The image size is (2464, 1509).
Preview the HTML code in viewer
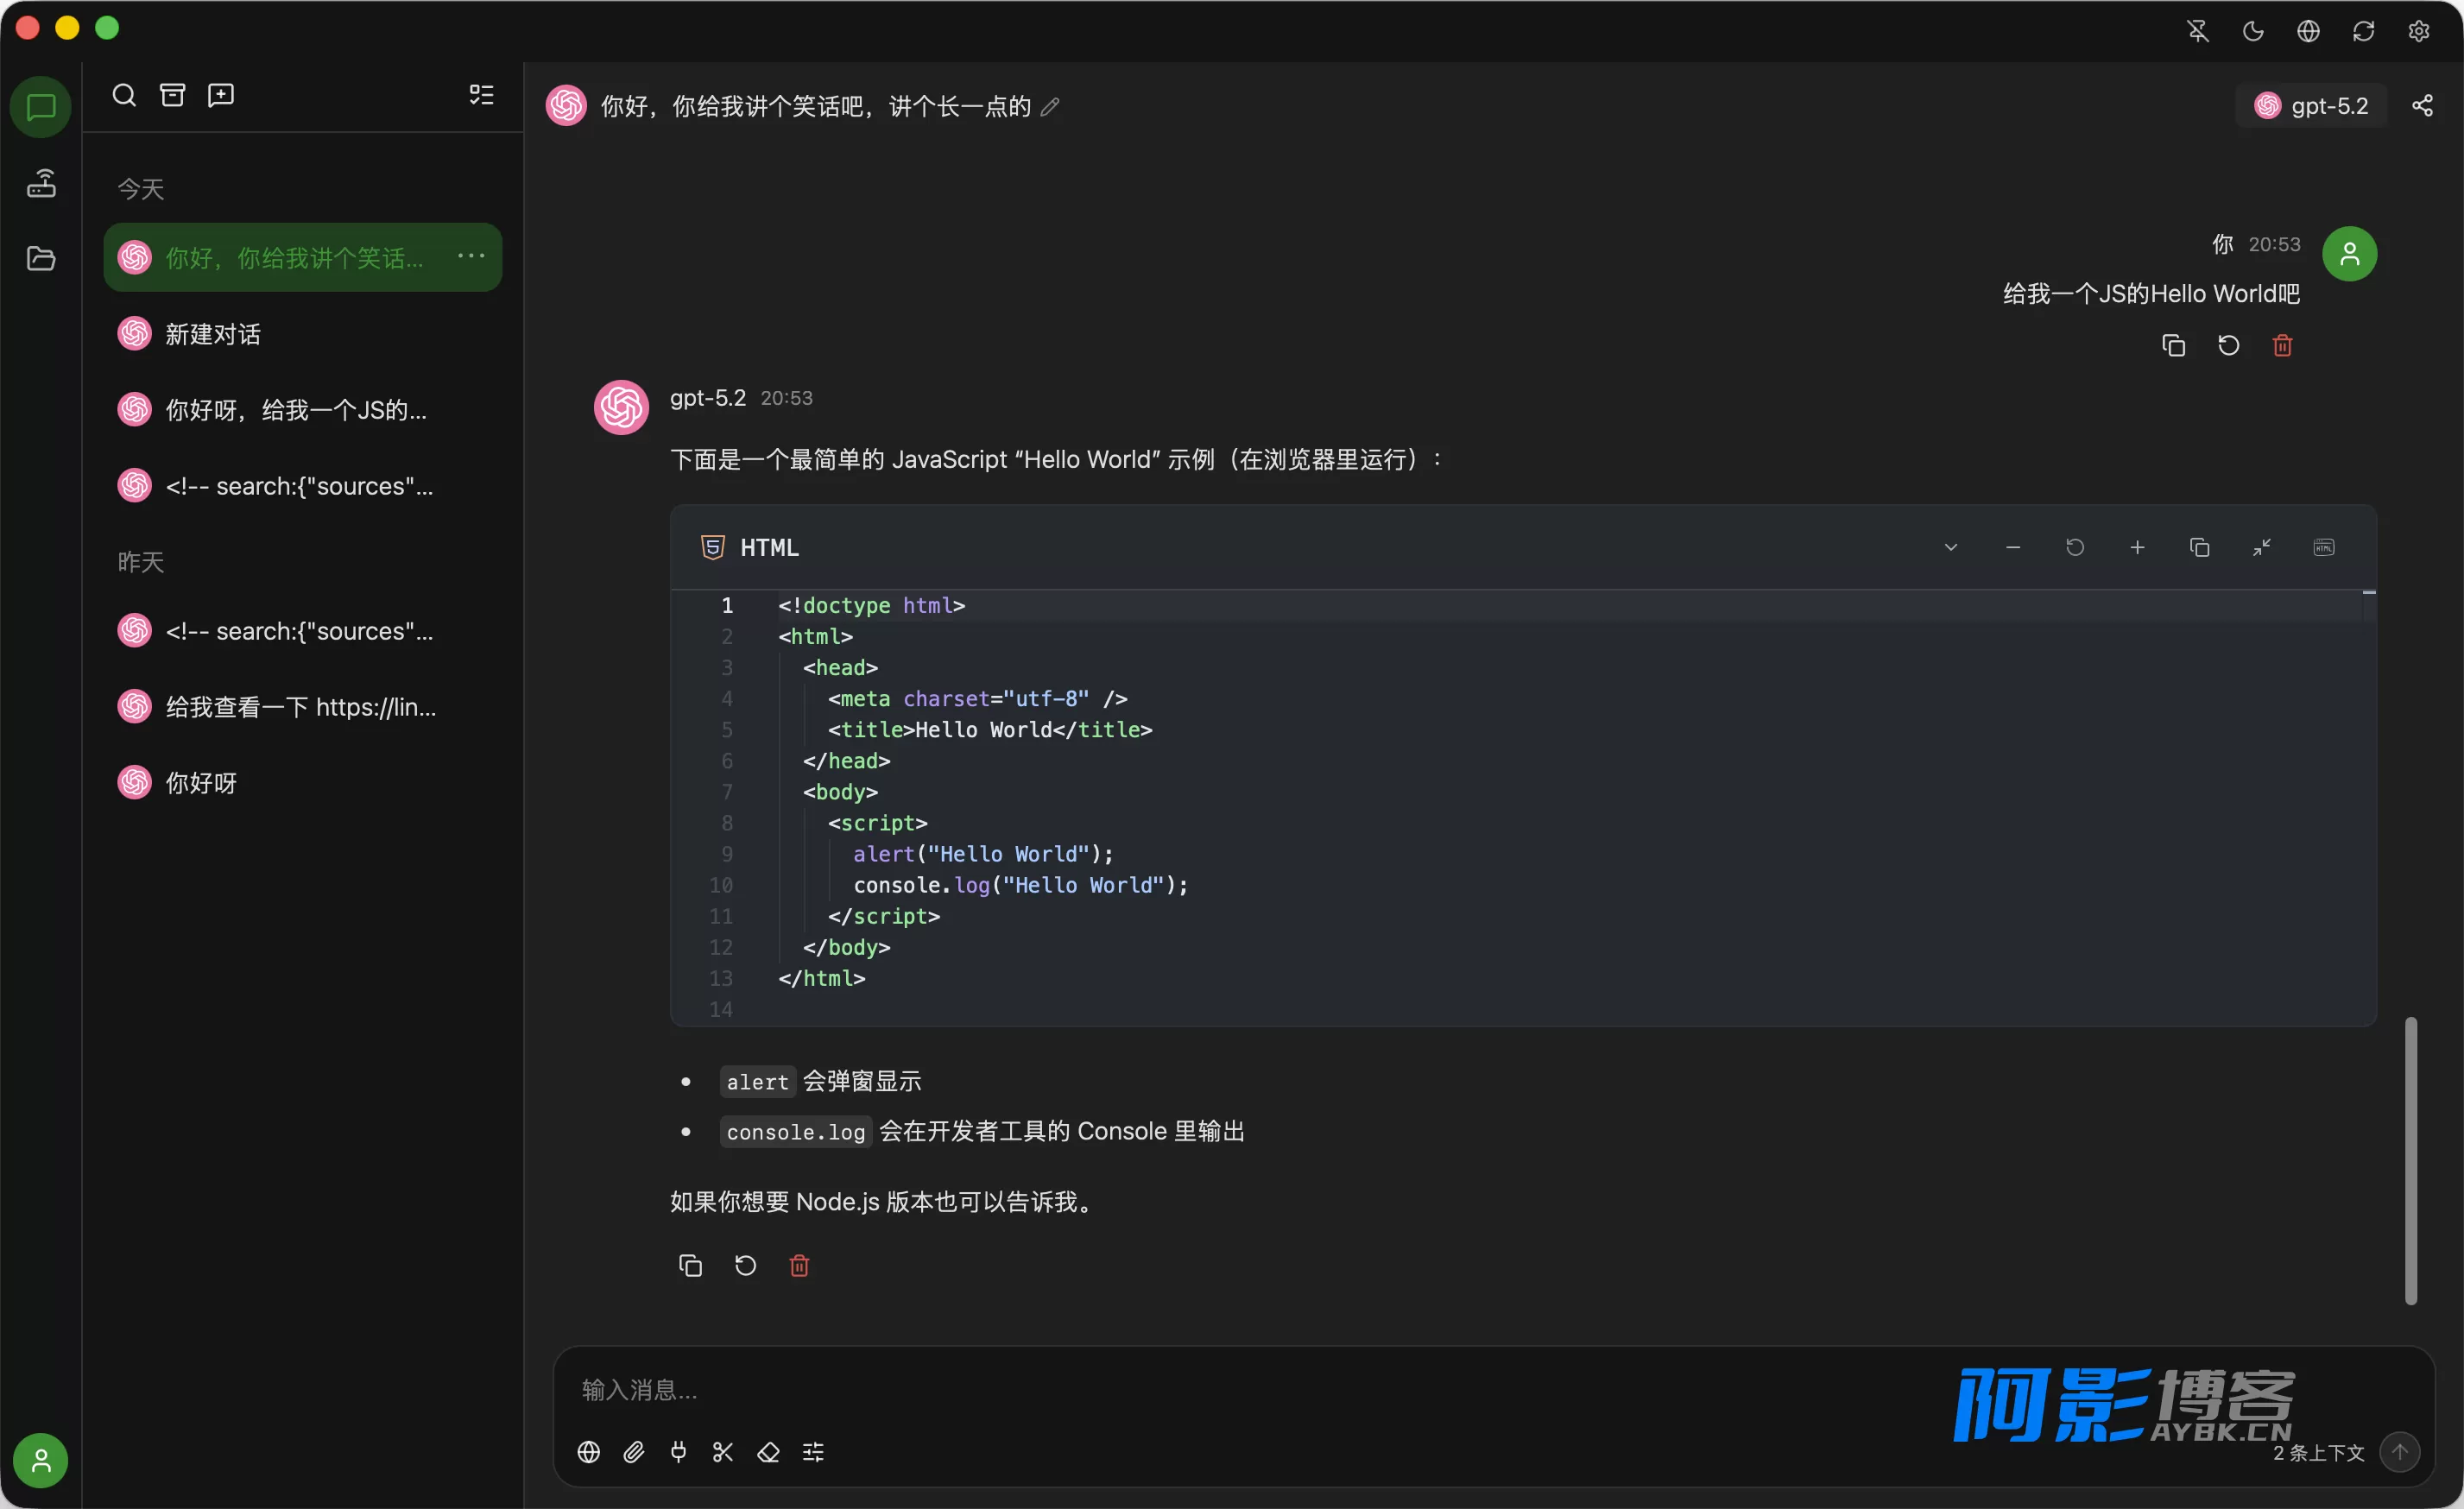click(x=2324, y=547)
